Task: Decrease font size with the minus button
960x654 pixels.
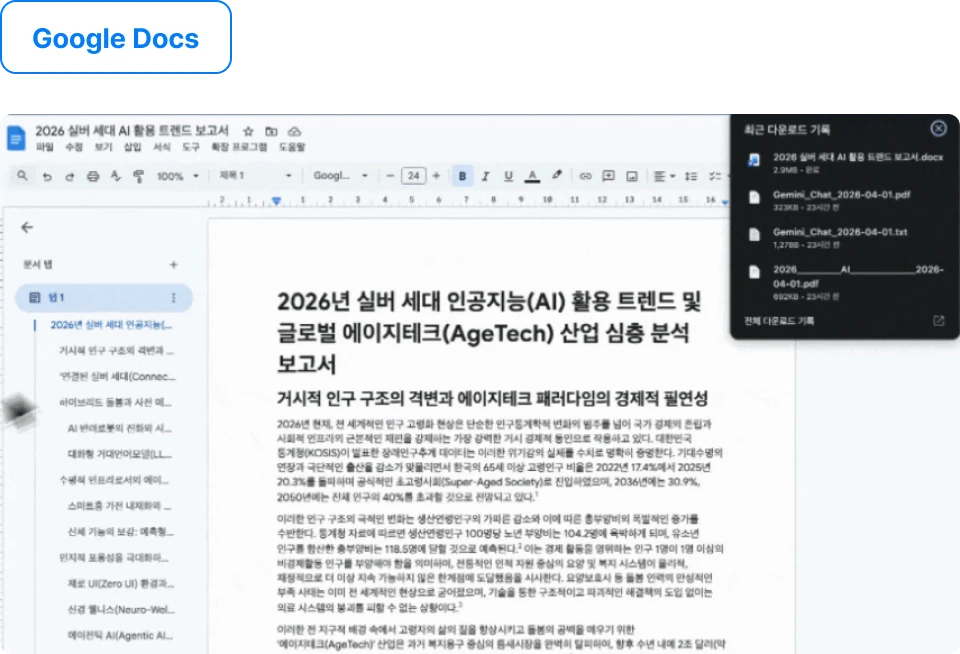Action: tap(390, 176)
